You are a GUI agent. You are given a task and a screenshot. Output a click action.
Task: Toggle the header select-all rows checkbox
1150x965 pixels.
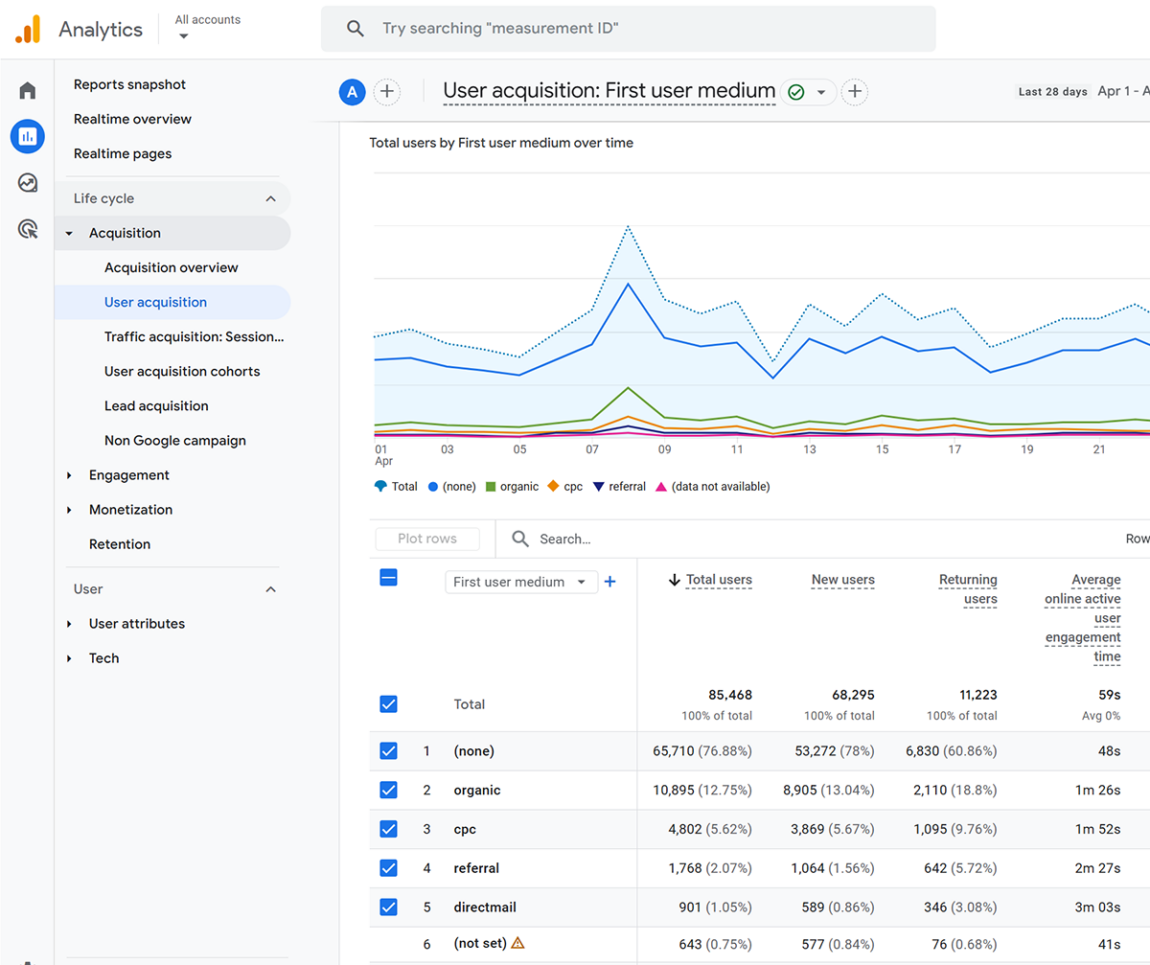[x=389, y=578]
